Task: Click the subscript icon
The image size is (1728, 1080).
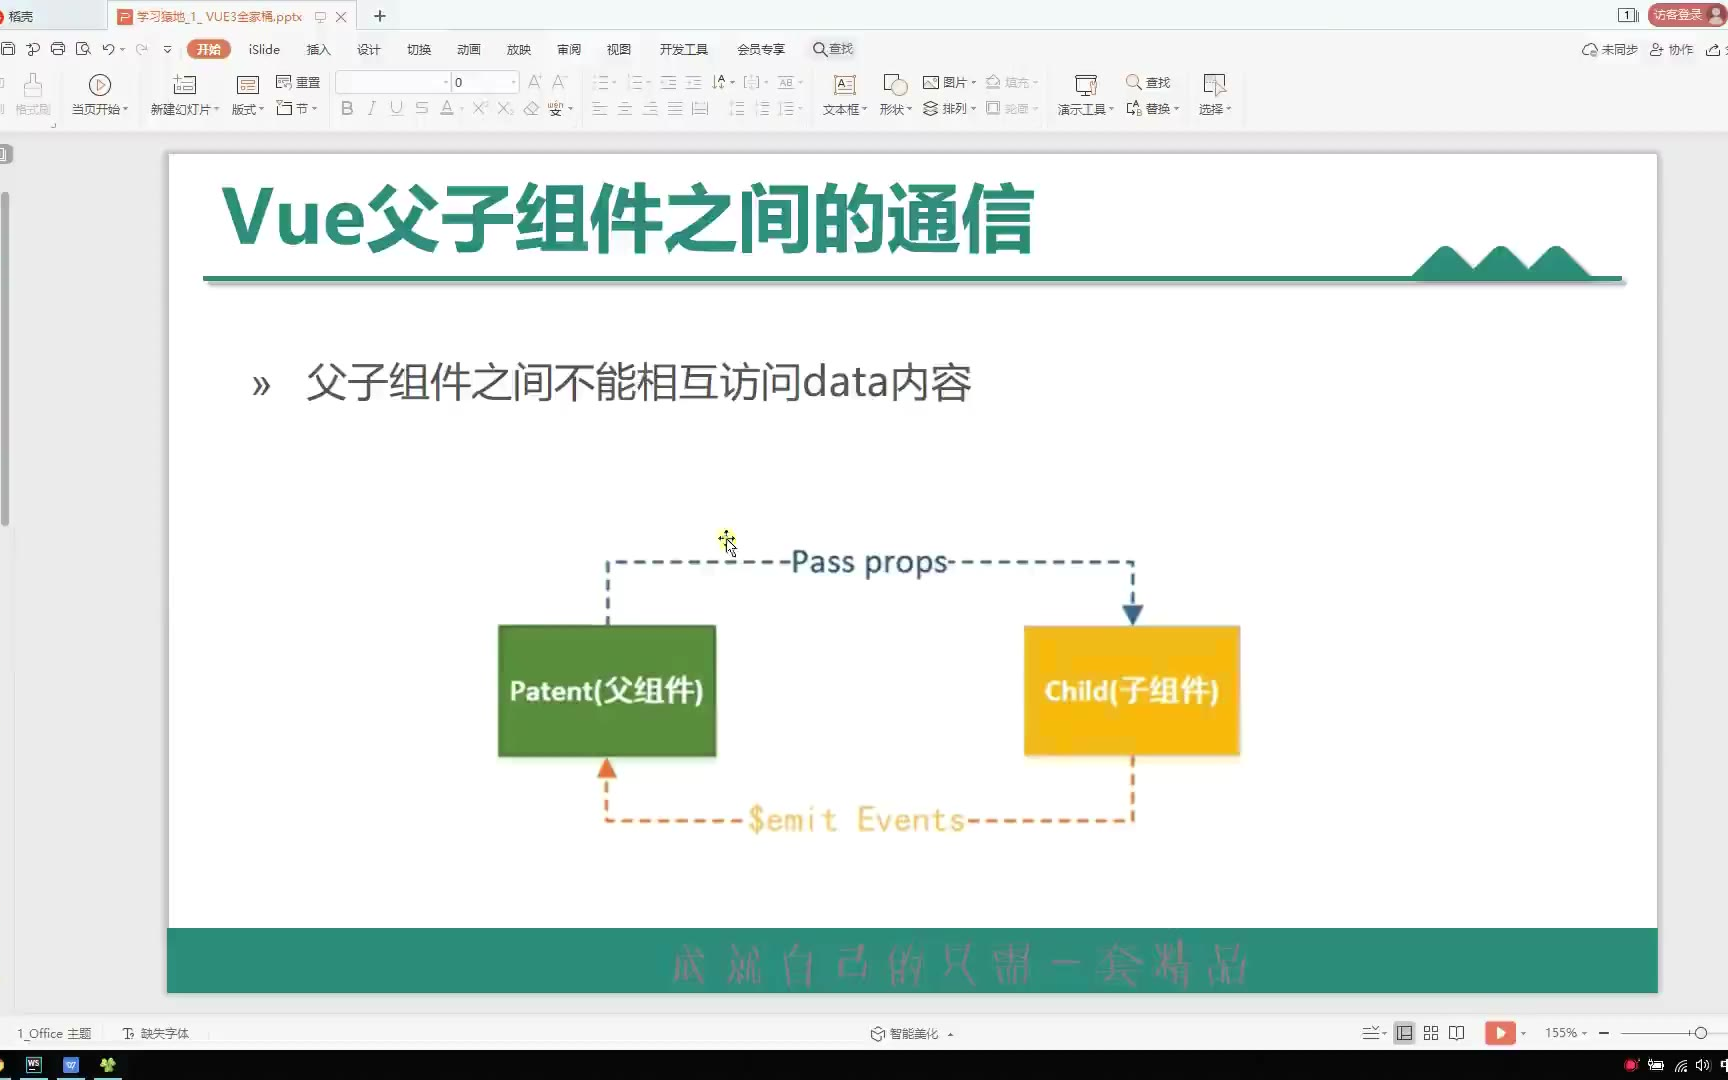Action: pos(505,108)
